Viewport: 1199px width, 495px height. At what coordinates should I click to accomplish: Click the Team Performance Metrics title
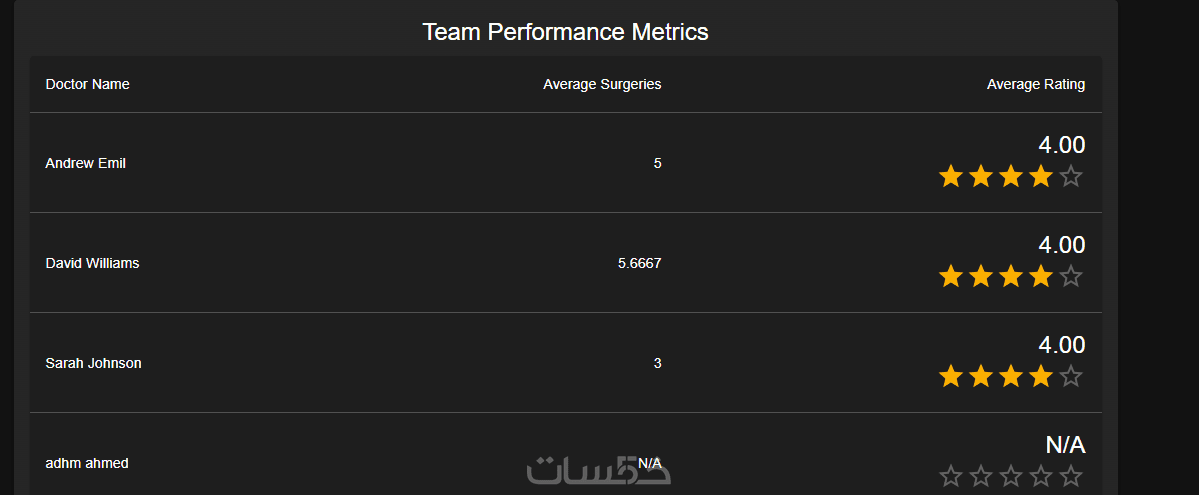[x=565, y=31]
